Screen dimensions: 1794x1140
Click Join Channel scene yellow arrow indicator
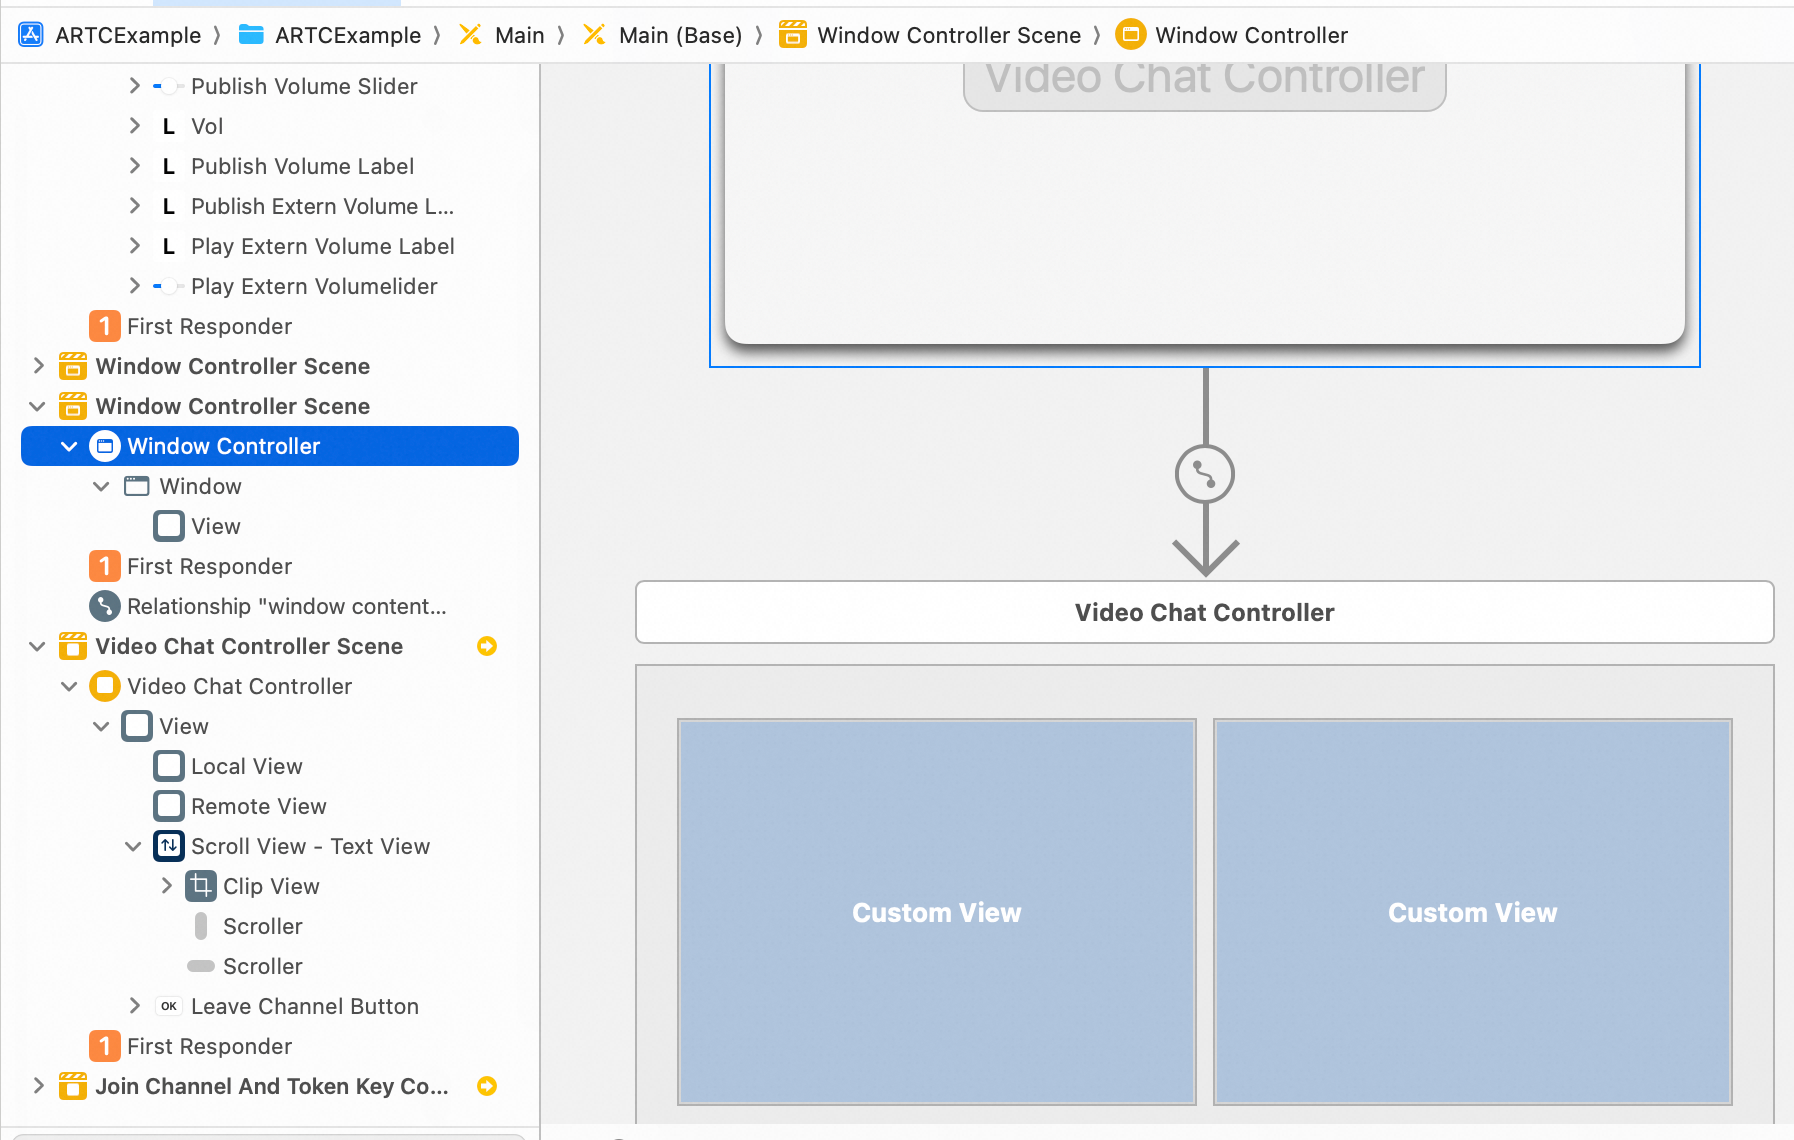tap(487, 1086)
